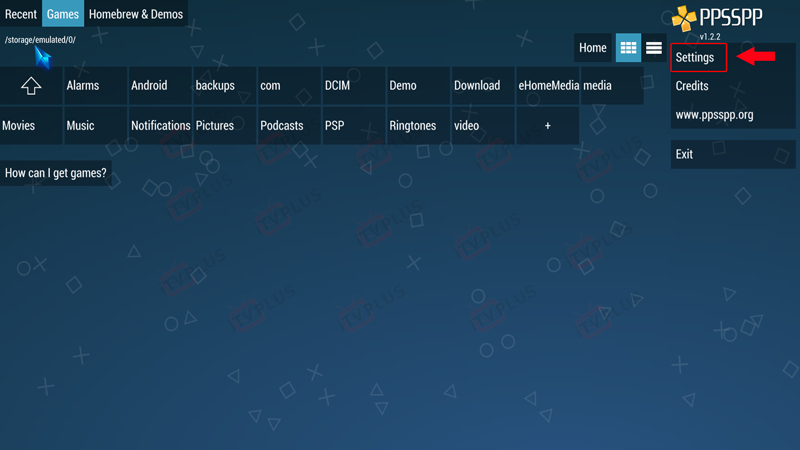Go to Home directory
The width and height of the screenshot is (800, 450).
point(593,48)
